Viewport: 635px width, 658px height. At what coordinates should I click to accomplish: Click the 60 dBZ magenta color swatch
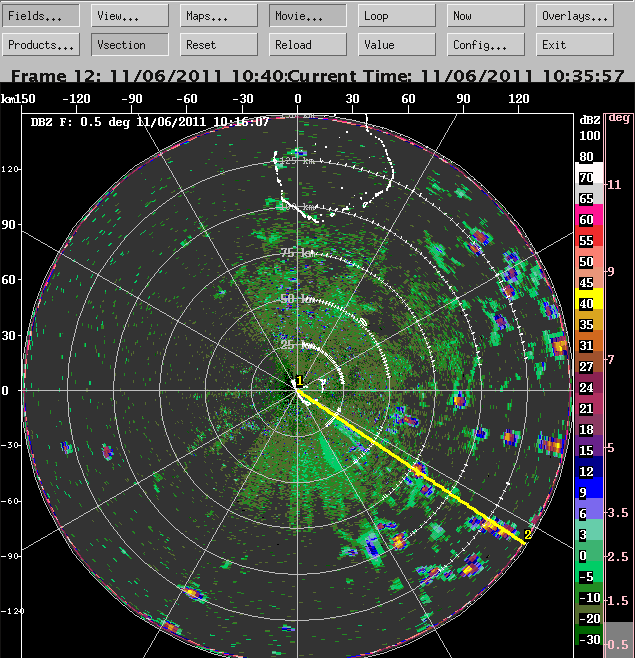[589, 215]
